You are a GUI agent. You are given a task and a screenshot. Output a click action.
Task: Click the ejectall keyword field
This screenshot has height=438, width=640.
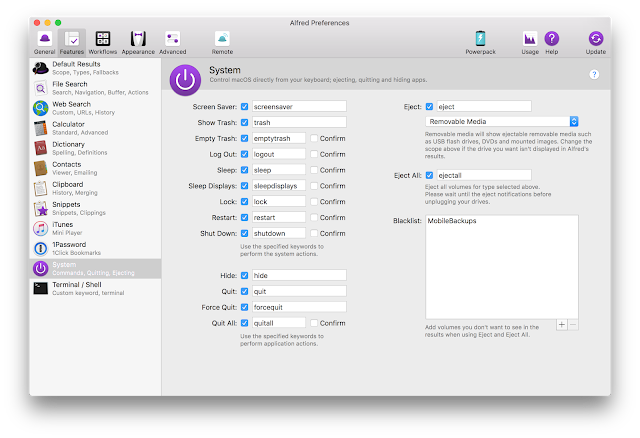(484, 175)
